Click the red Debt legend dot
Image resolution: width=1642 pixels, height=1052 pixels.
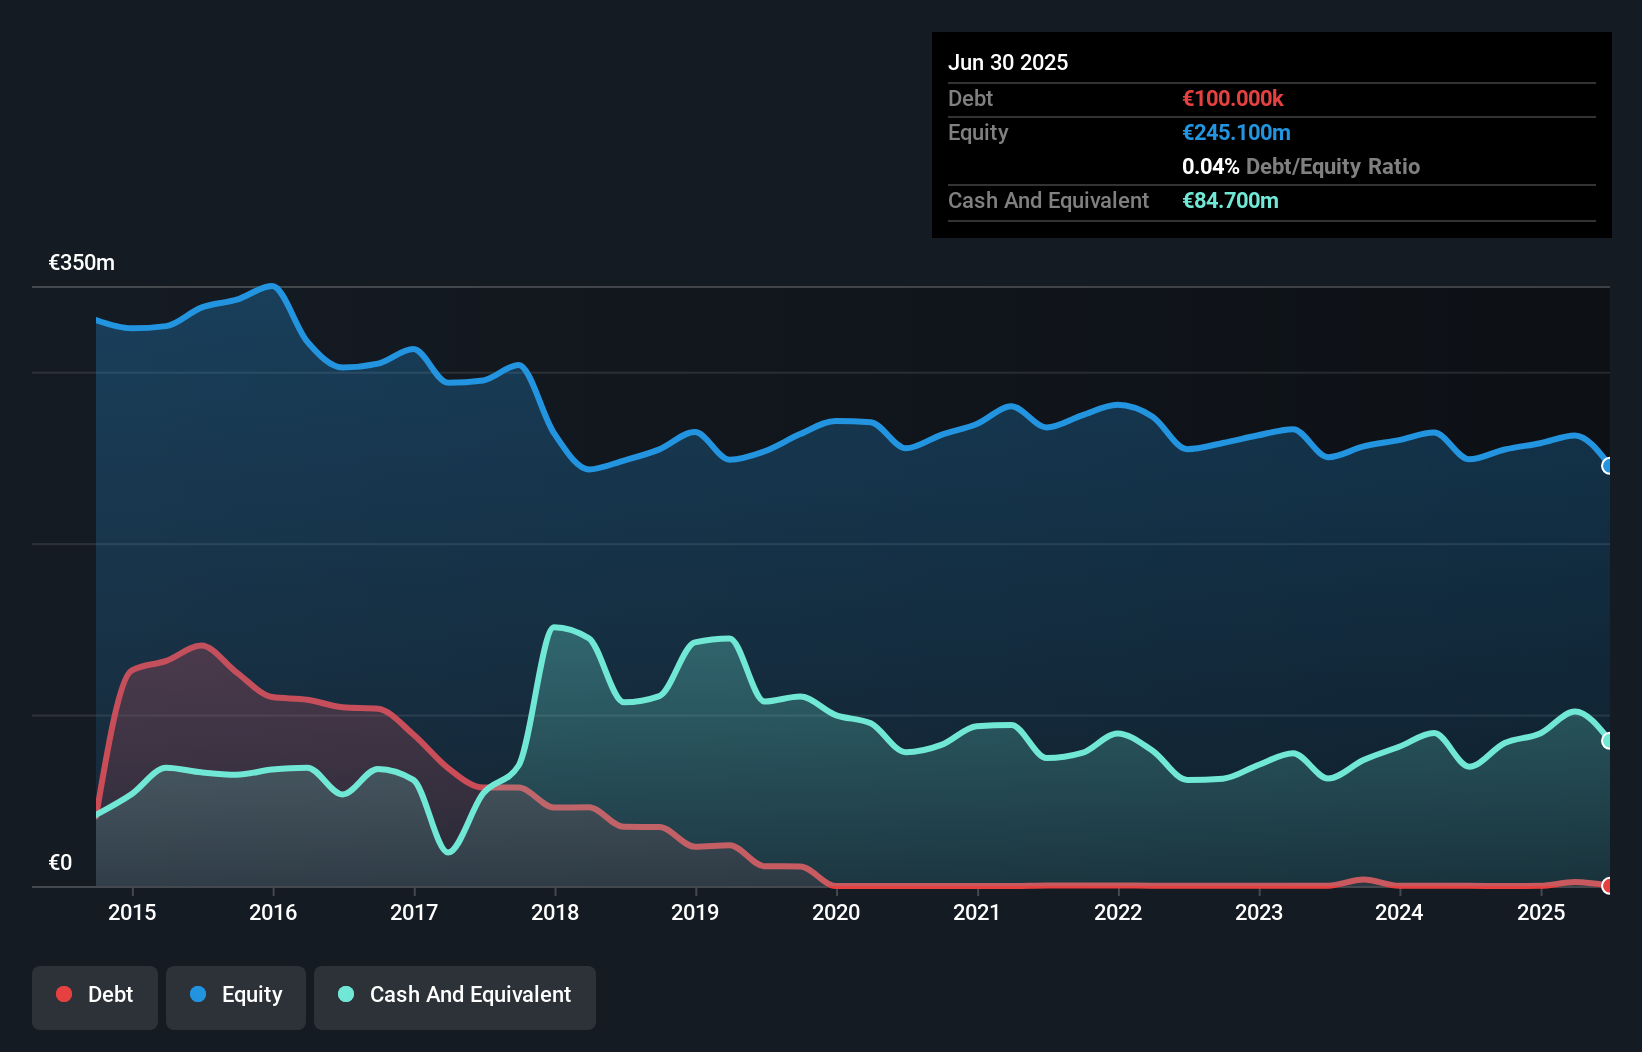[64, 994]
